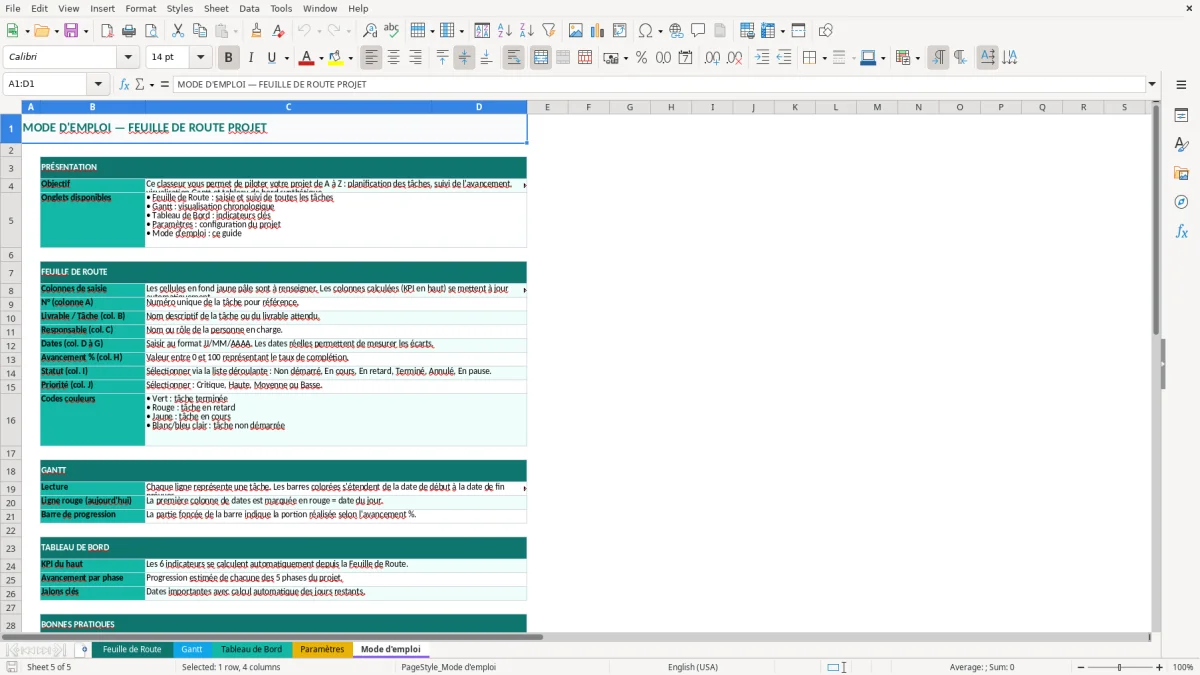Screen dimensions: 1200x675
Task: Open the font size dropdown arrow
Action: tap(200, 58)
